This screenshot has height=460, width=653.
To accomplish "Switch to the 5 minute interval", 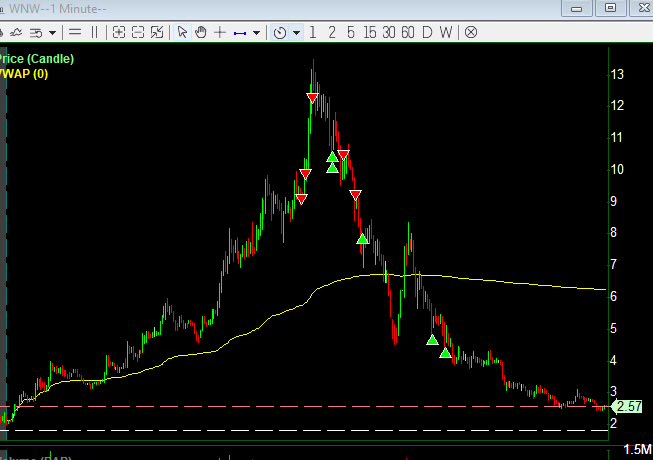I will pyautogui.click(x=351, y=32).
